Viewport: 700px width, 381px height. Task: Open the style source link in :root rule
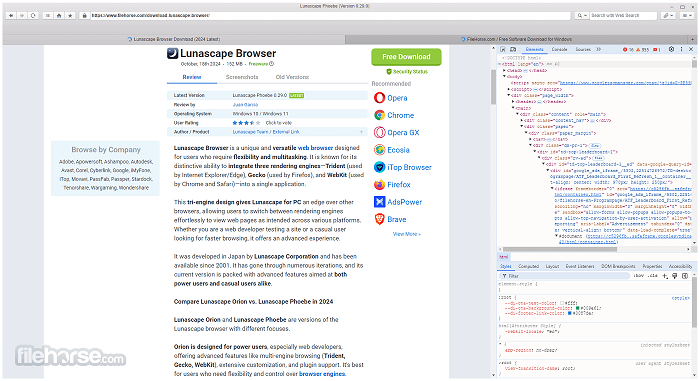pyautogui.click(x=680, y=298)
